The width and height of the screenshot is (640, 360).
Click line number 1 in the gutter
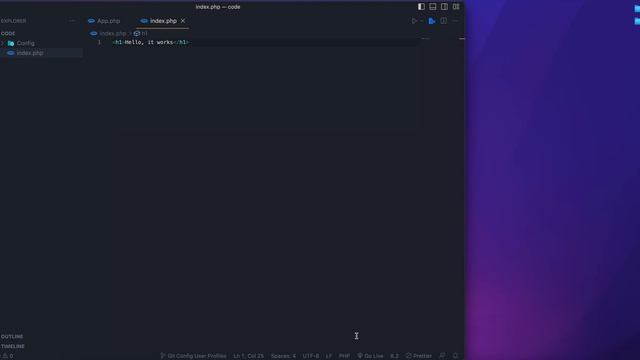pyautogui.click(x=99, y=42)
